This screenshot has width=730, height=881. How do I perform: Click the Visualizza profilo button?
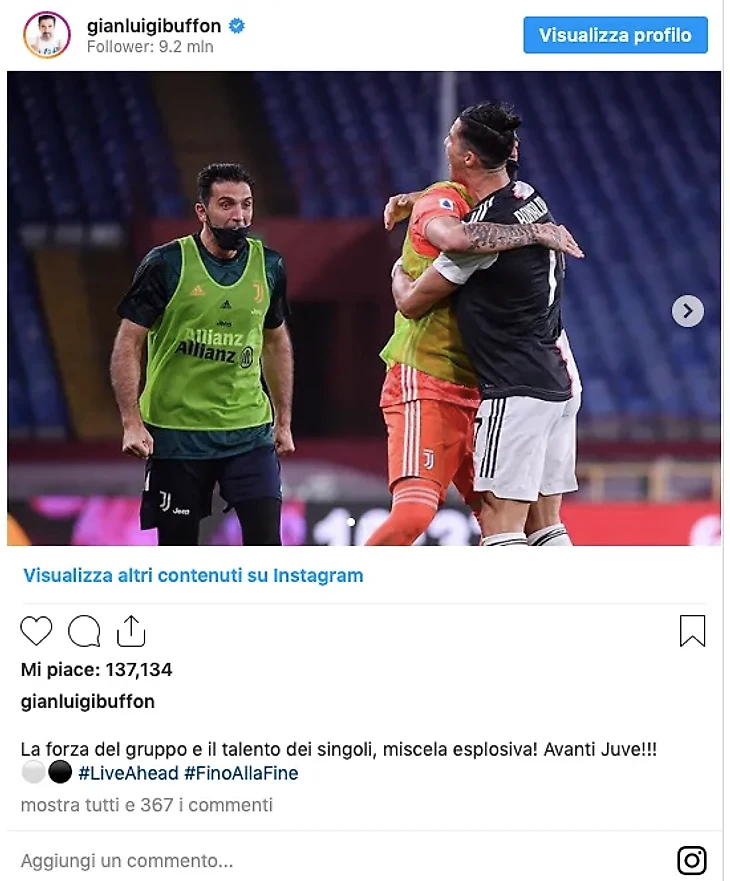click(615, 35)
